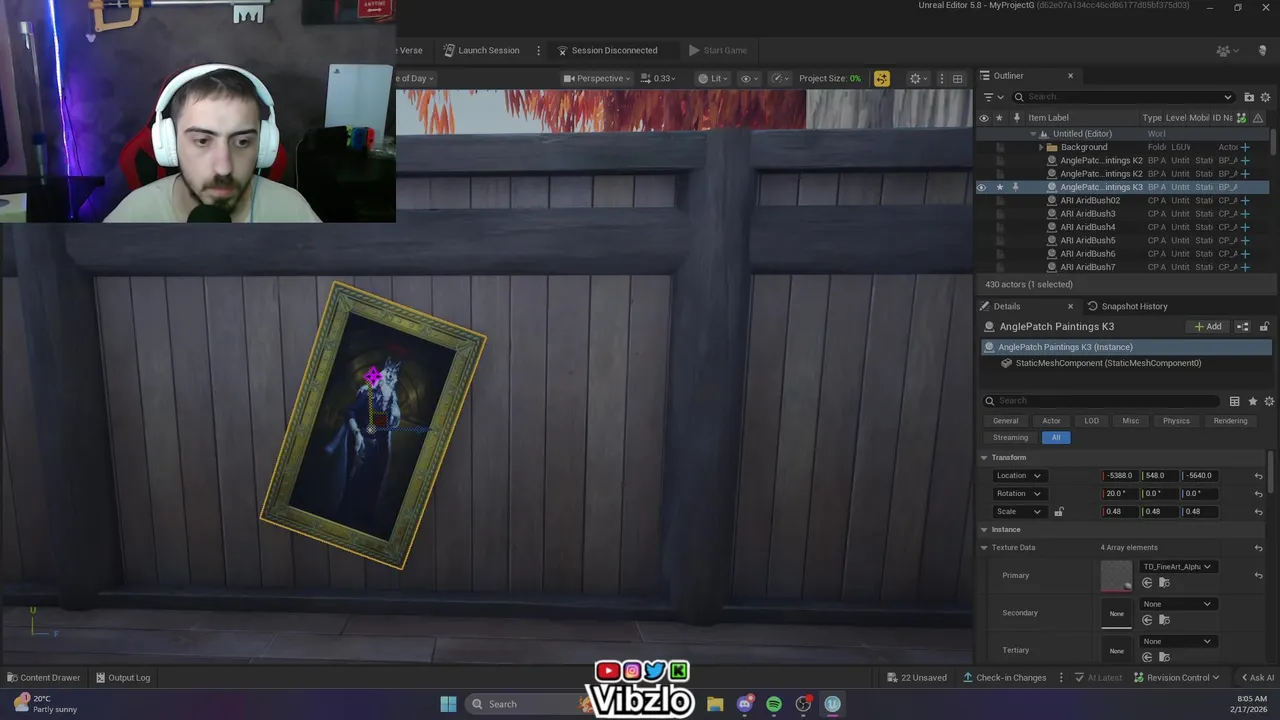Select StaticMeshComponent in component tree
This screenshot has width=1280, height=720.
click(x=1108, y=363)
